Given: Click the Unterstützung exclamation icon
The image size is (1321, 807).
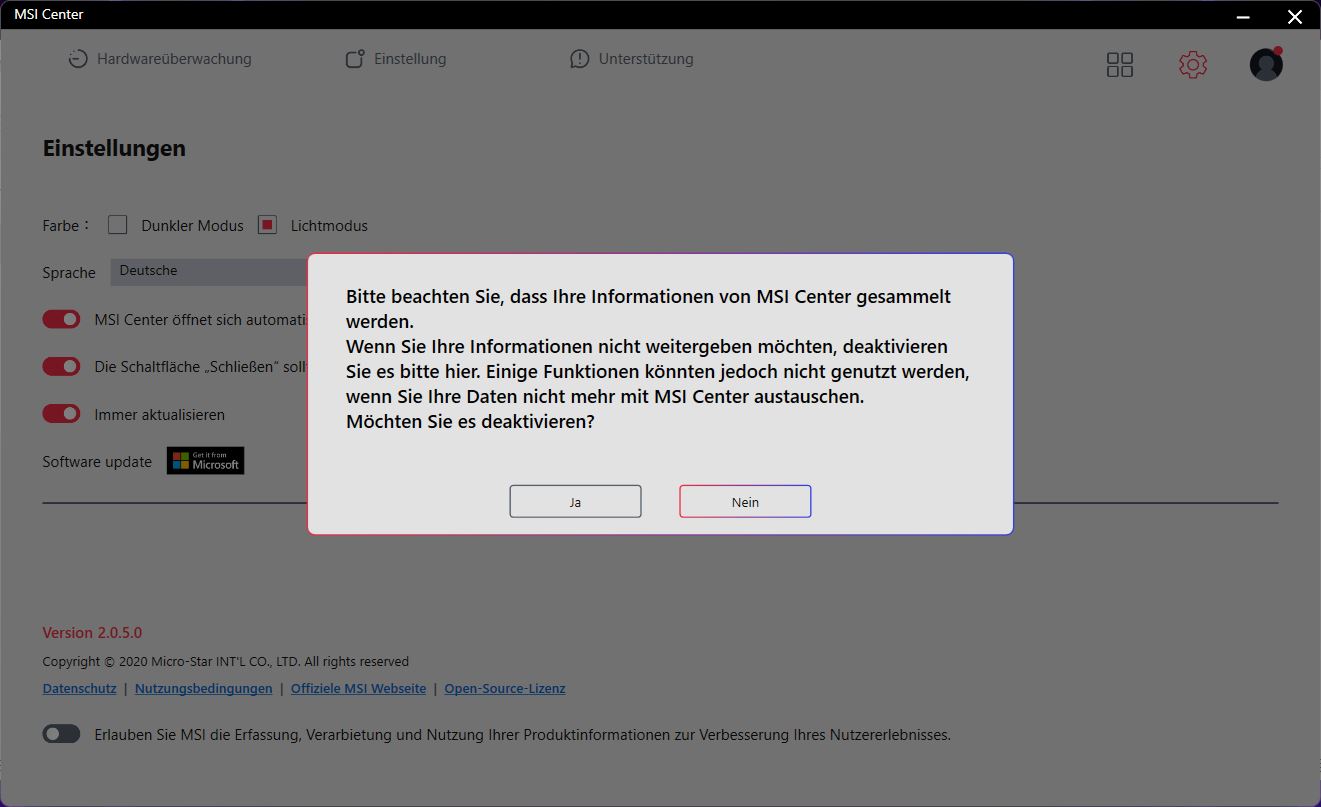Looking at the screenshot, I should [580, 59].
